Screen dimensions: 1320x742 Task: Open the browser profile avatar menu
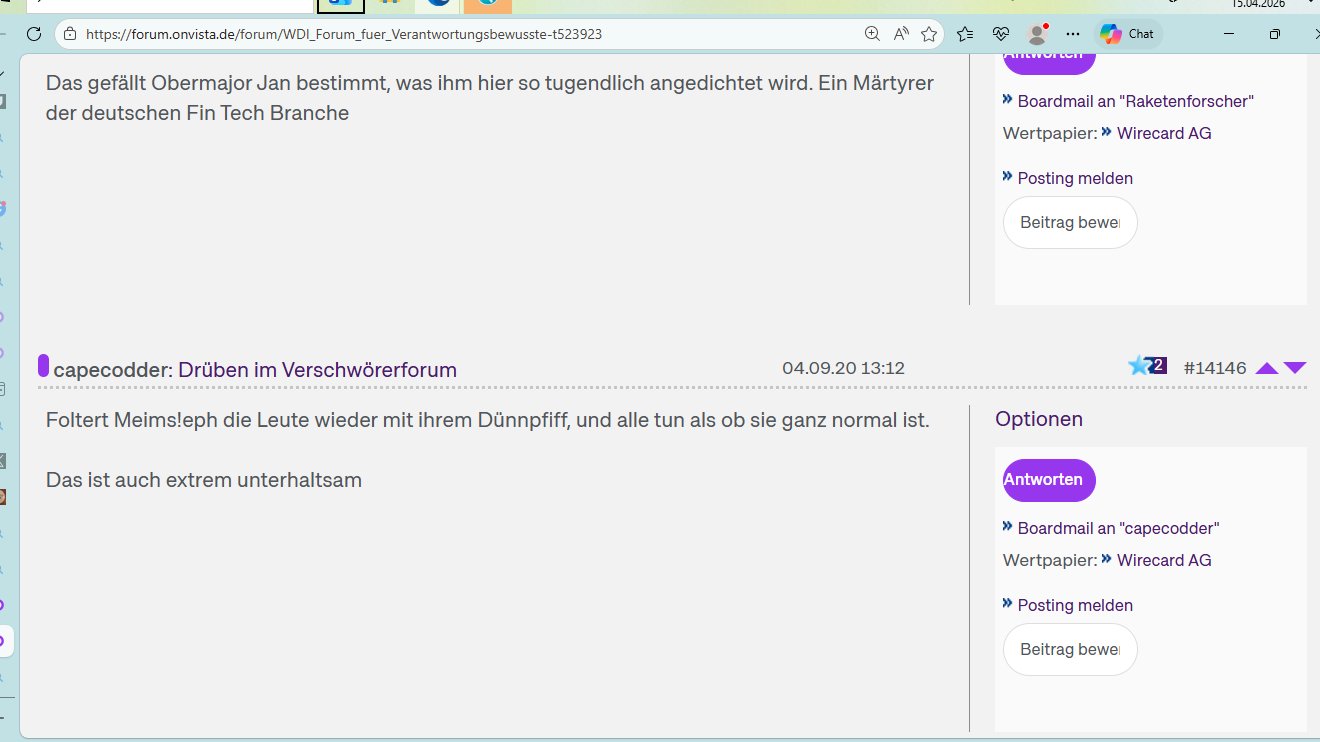pyautogui.click(x=1037, y=33)
